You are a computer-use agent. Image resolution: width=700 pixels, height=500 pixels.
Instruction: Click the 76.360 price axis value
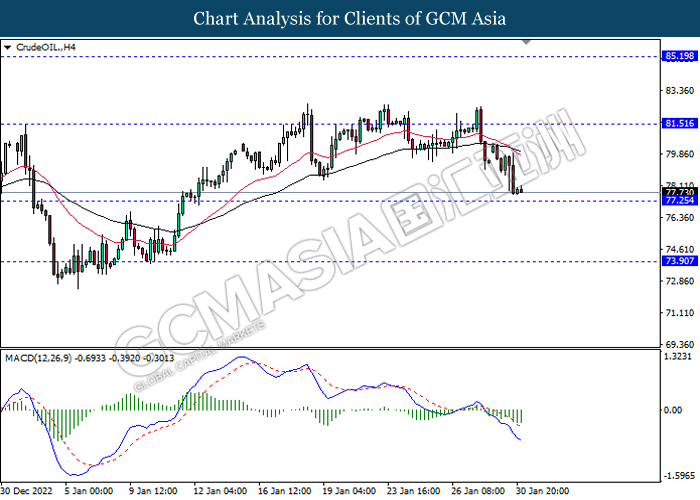[679, 217]
